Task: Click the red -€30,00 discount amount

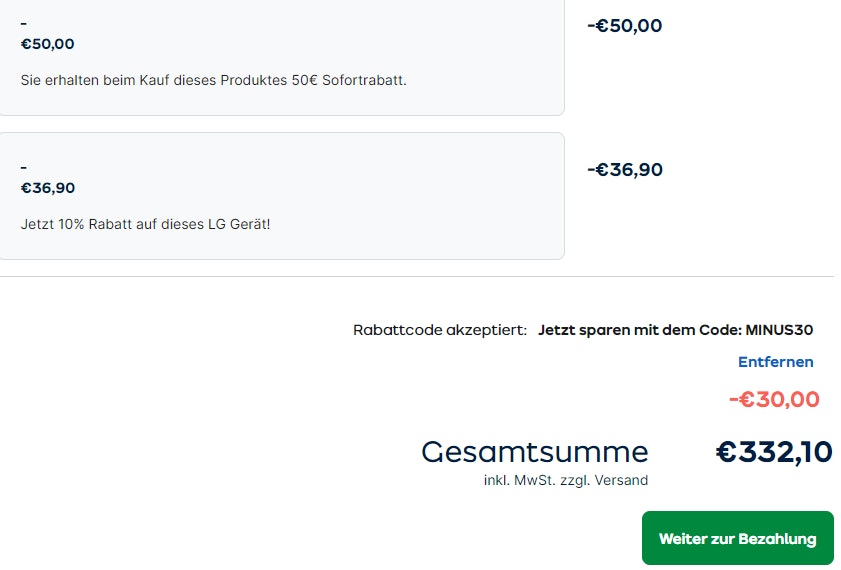Action: pos(774,400)
